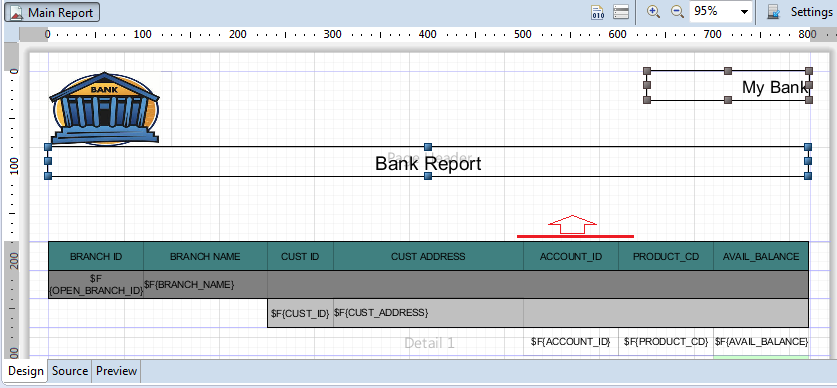Click the band layout icon in toolbar
Screen dimensions: 837x388
point(620,12)
